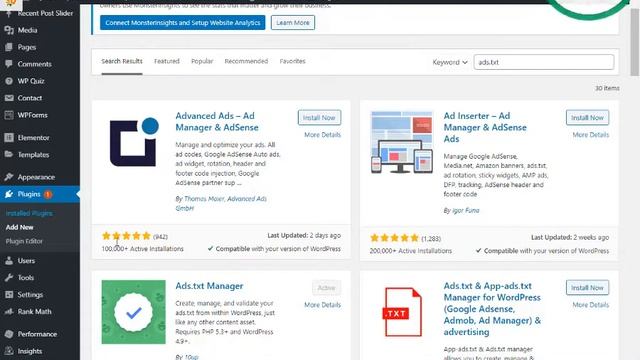Open Installed Plugins submenu item
Screen dimensions: 640x360
(x=29, y=213)
